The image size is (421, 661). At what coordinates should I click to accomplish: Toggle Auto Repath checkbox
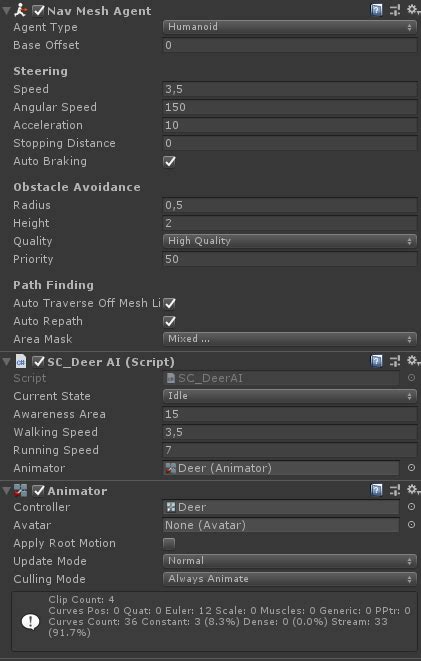169,322
